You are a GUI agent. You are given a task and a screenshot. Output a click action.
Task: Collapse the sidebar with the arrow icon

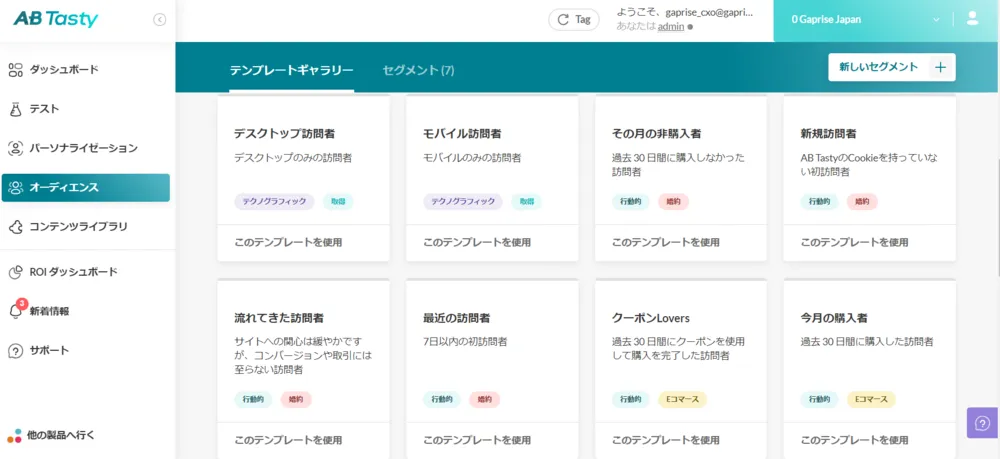pyautogui.click(x=160, y=20)
